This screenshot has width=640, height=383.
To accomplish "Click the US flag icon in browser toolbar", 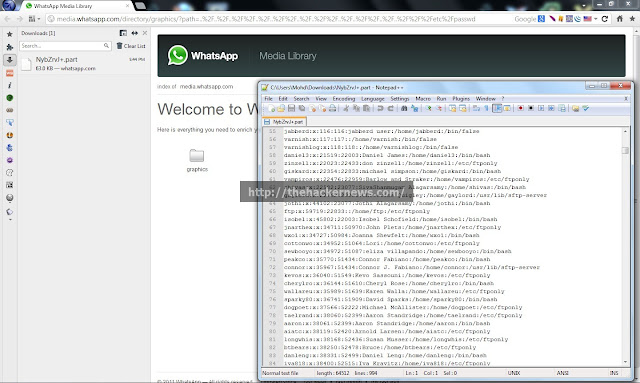I will (x=588, y=19).
